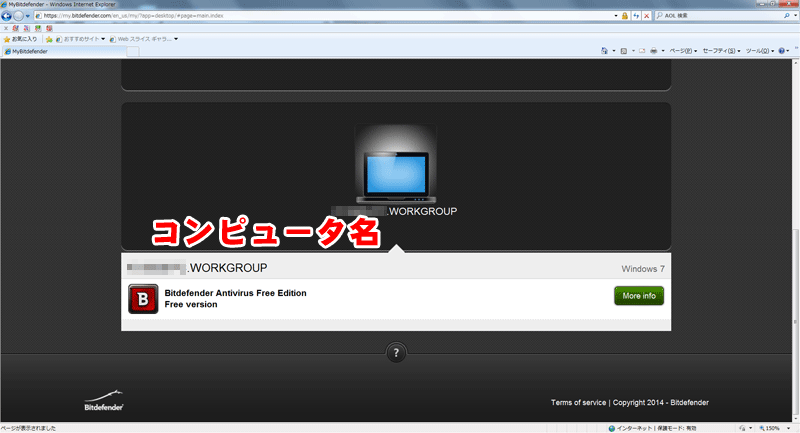
Task: Click the add to favorites bar star icon
Action: [x=49, y=39]
